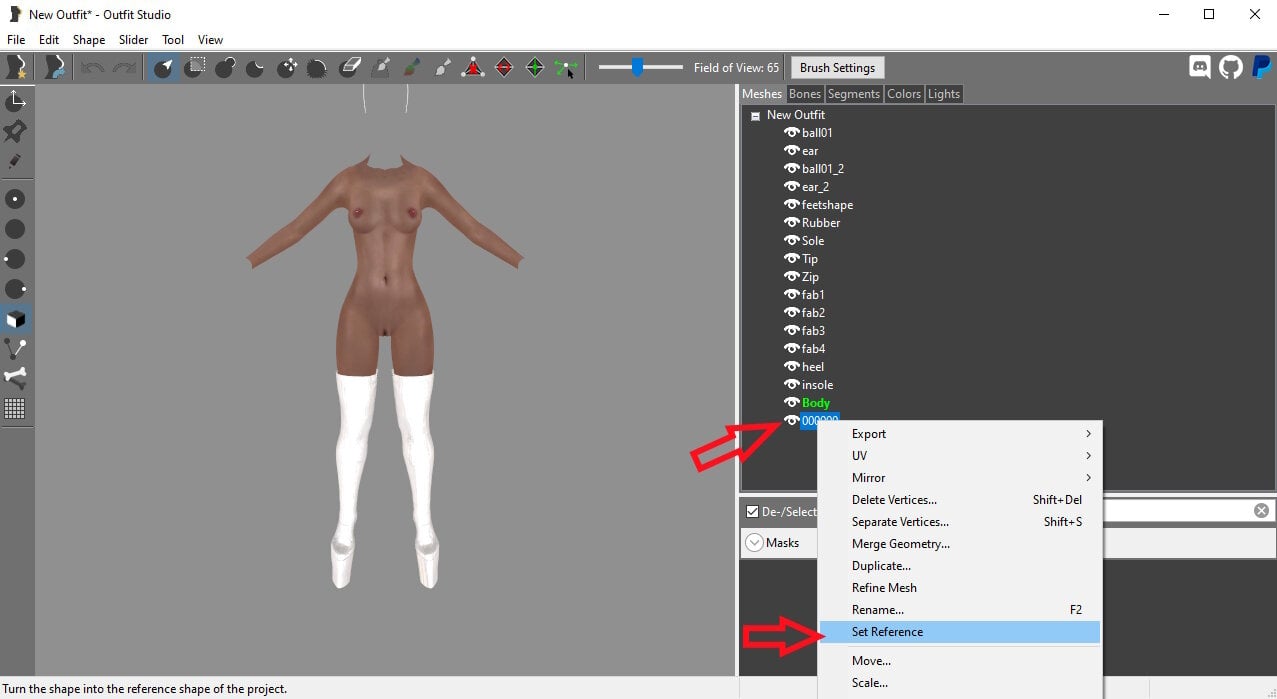Toggle visibility of the Zip mesh

[791, 277]
